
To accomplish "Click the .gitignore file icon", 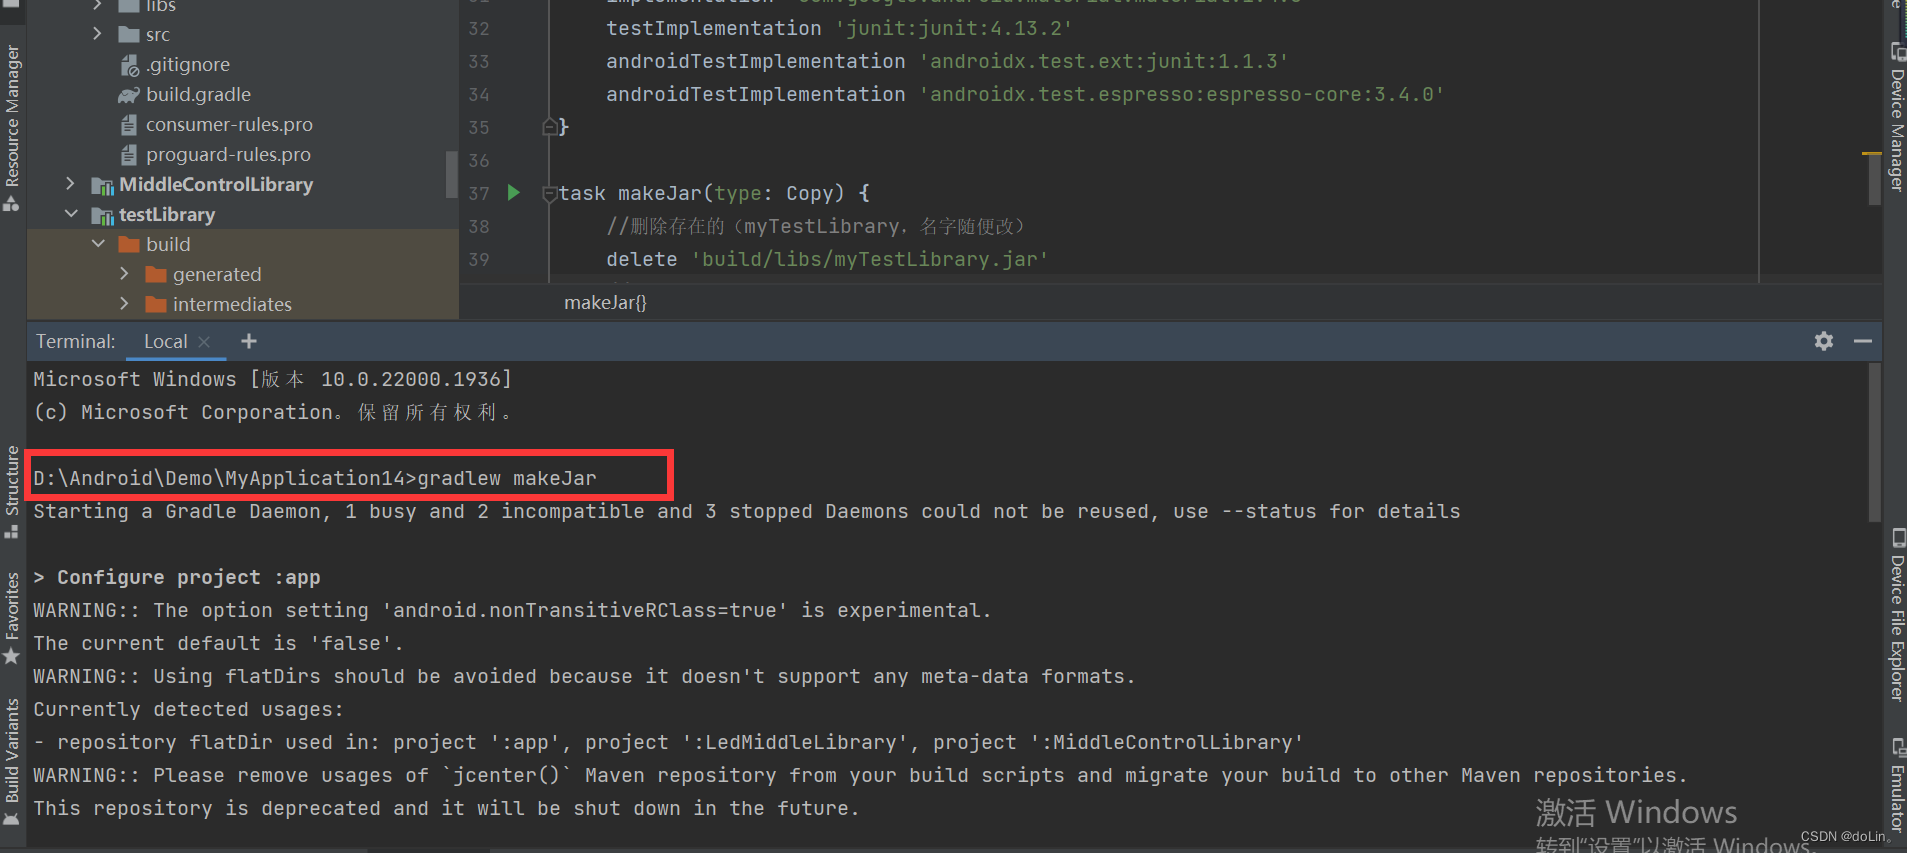I will [x=129, y=65].
